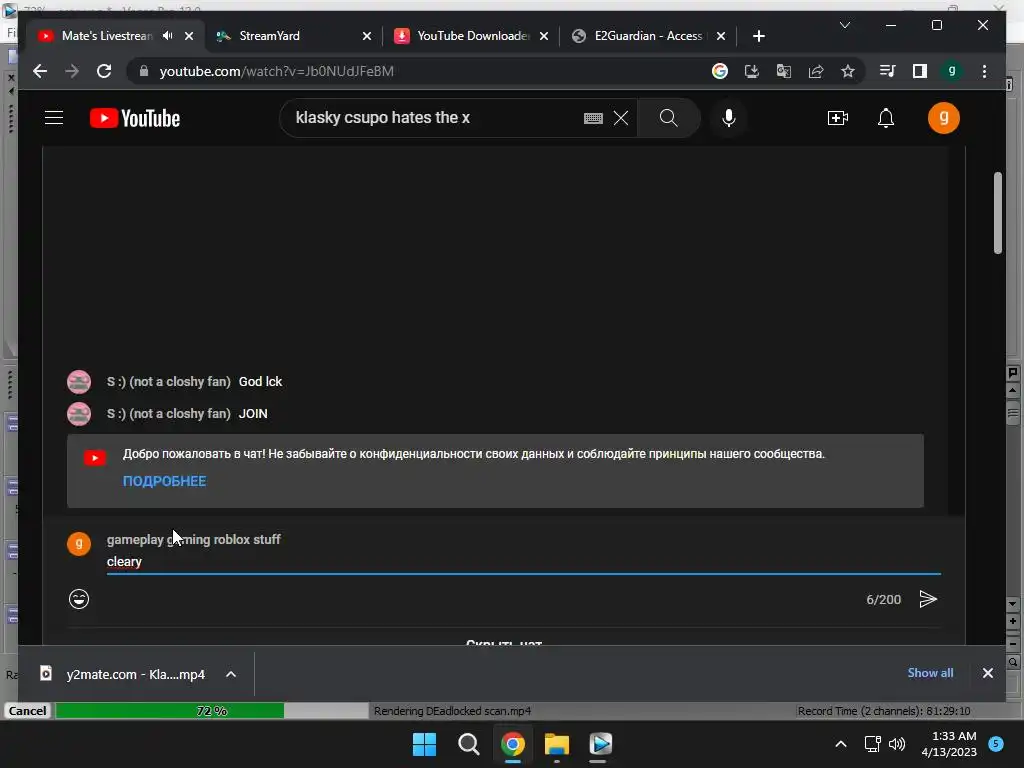1024x768 pixels.
Task: Open the Vegas Pro taskbar icon
Action: point(600,744)
